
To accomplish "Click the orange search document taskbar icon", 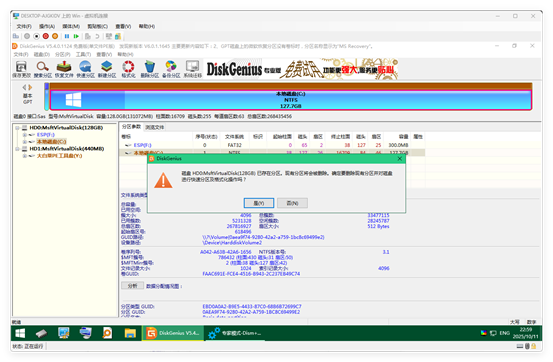I will pos(107,333).
